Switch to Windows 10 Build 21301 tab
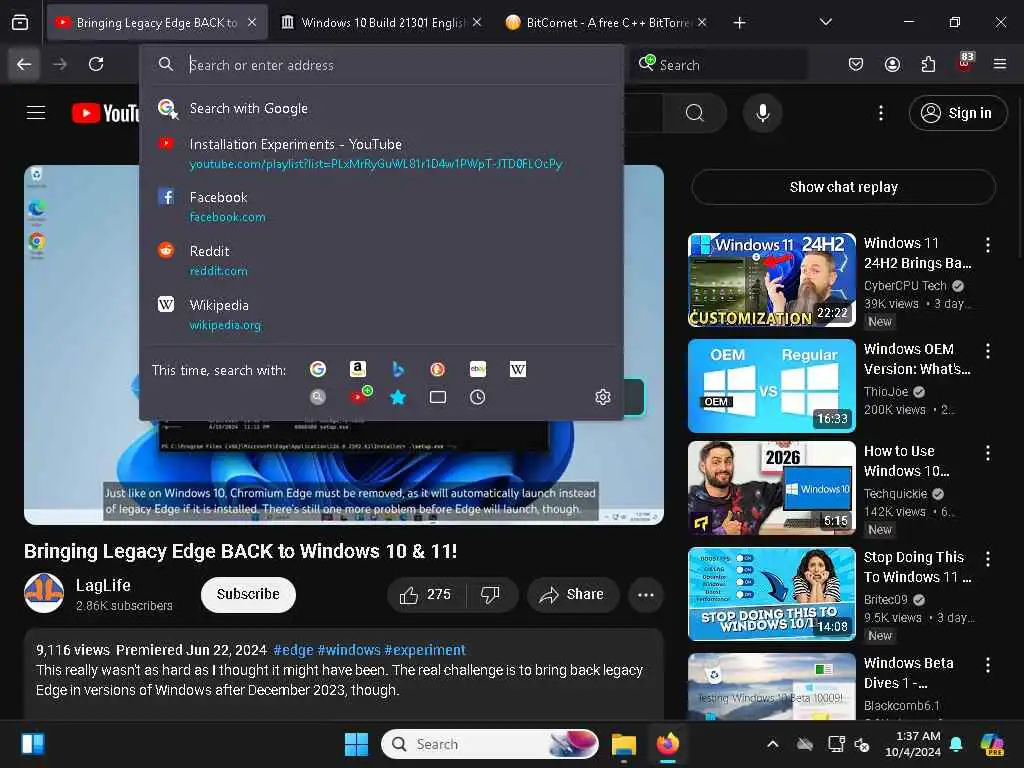 pos(382,23)
